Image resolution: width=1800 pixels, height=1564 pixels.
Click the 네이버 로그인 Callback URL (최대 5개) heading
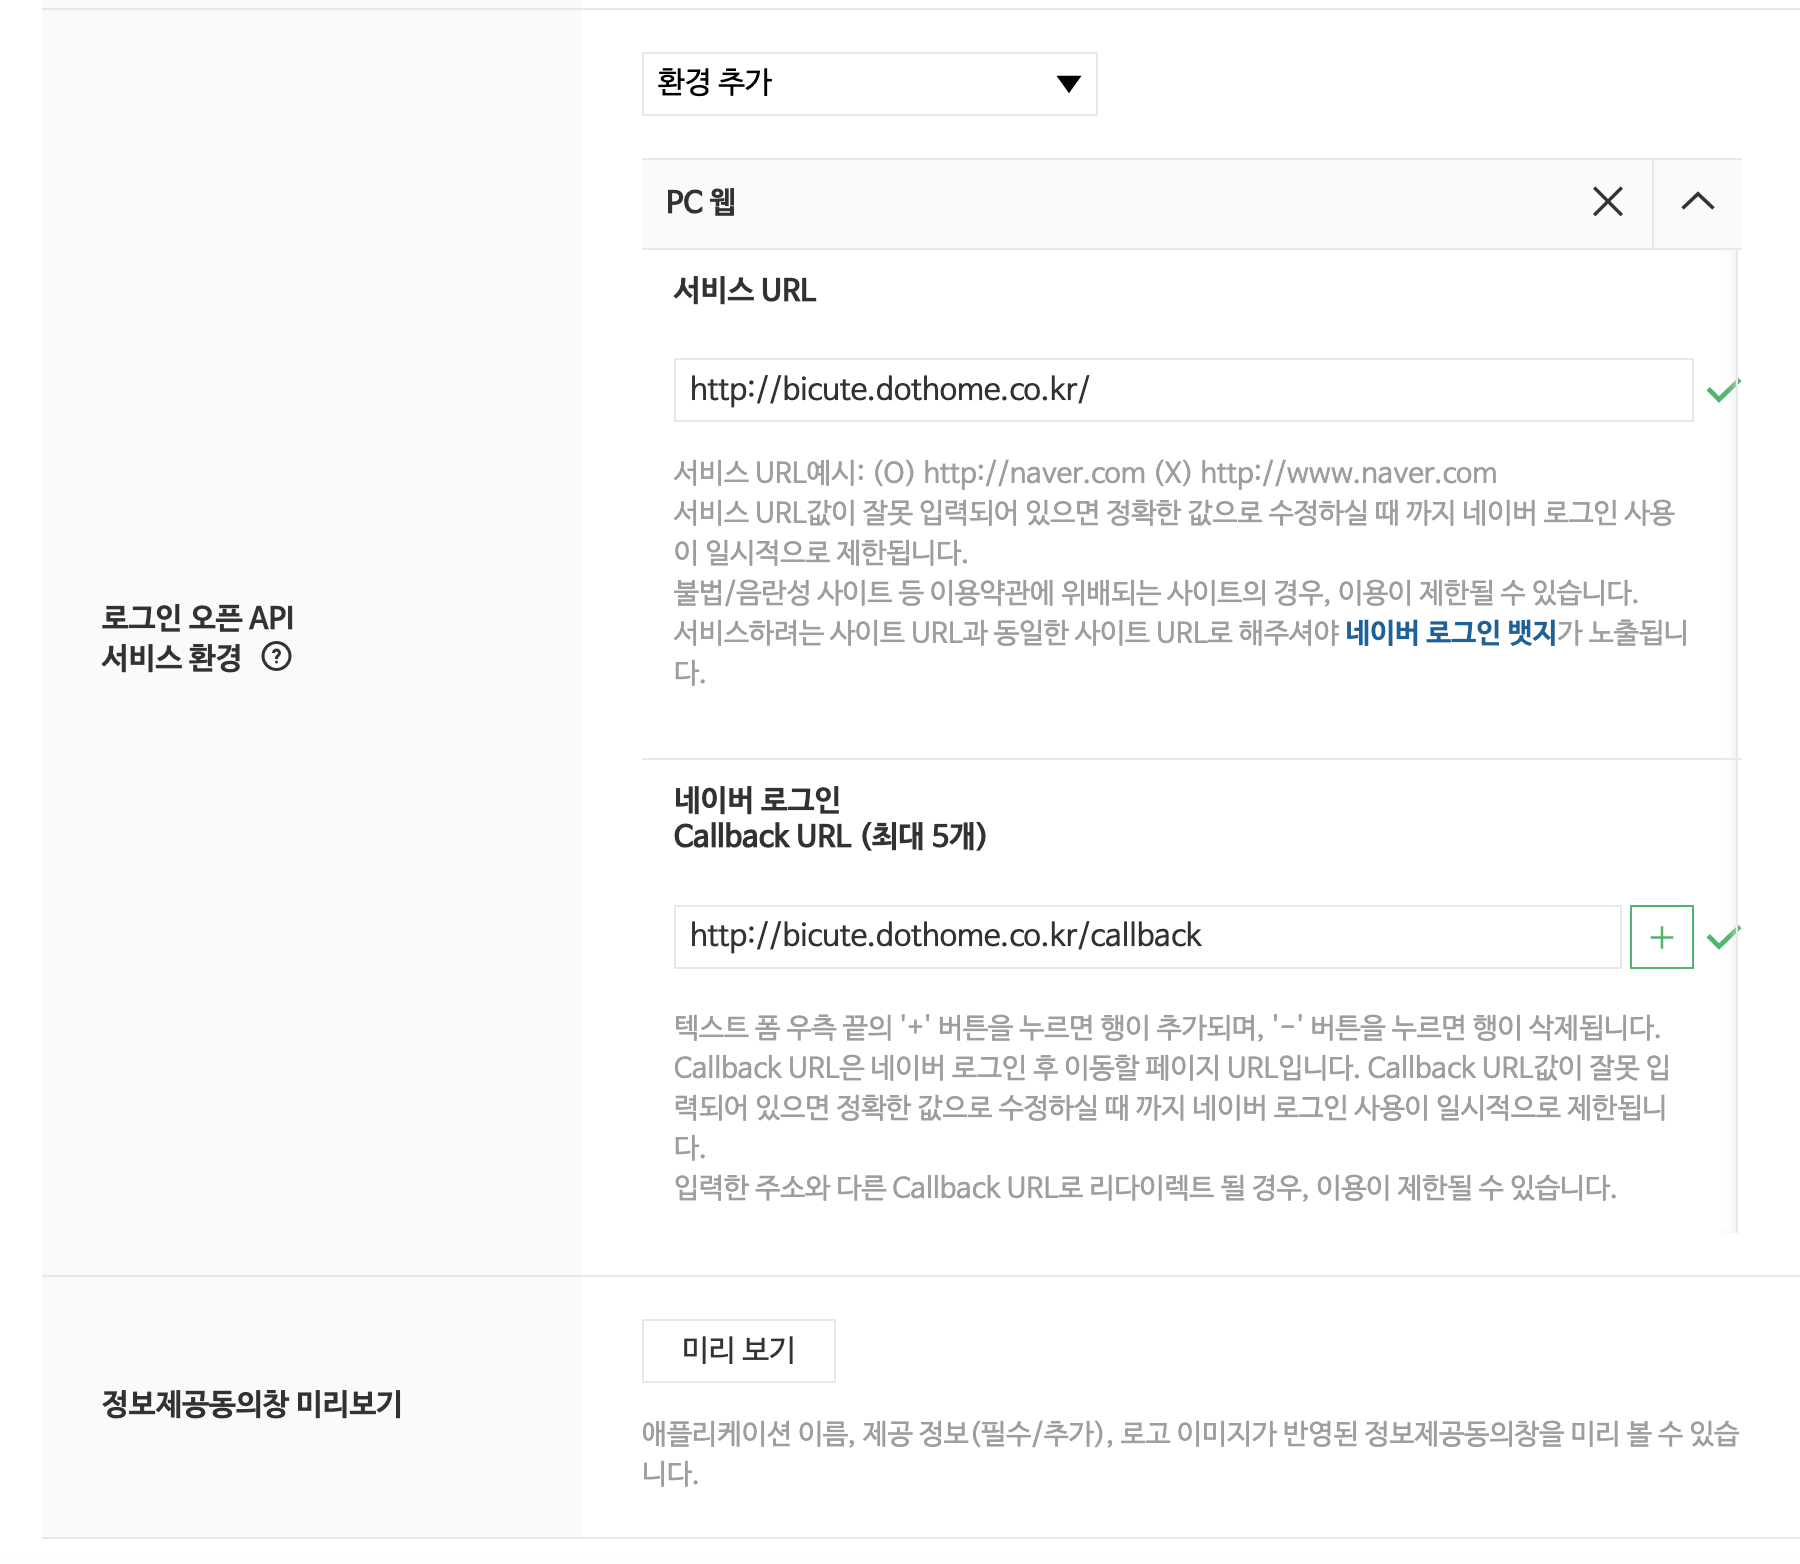click(x=830, y=817)
